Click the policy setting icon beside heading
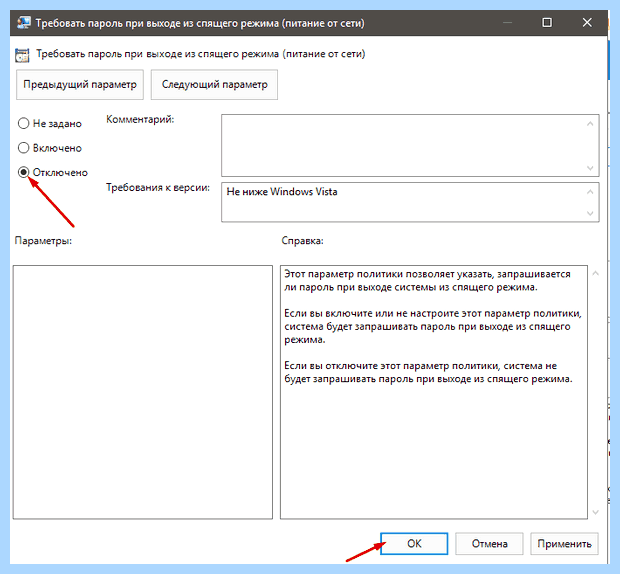This screenshot has height=574, width=620. (22, 55)
